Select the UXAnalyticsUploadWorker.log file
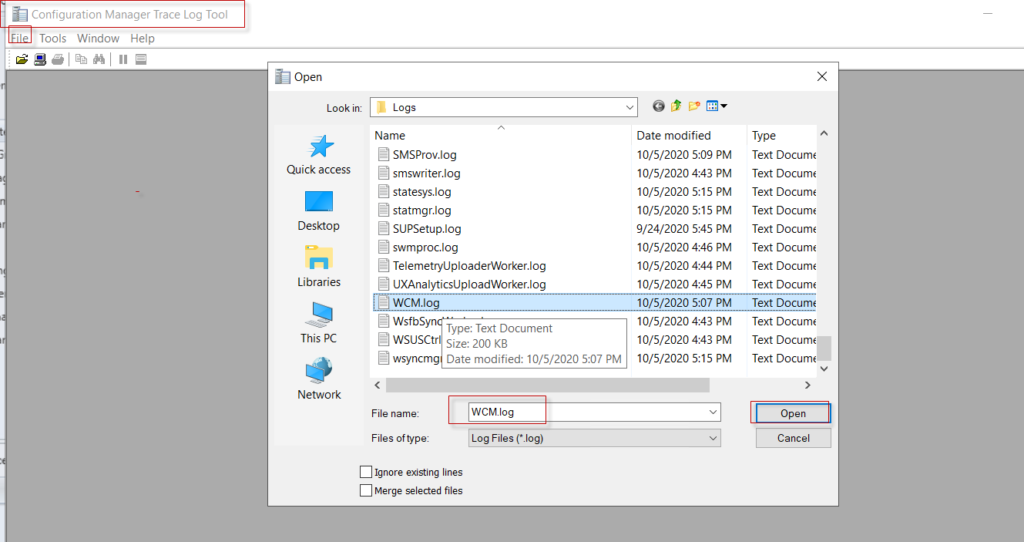The width and height of the screenshot is (1024, 542). pyautogui.click(x=469, y=284)
